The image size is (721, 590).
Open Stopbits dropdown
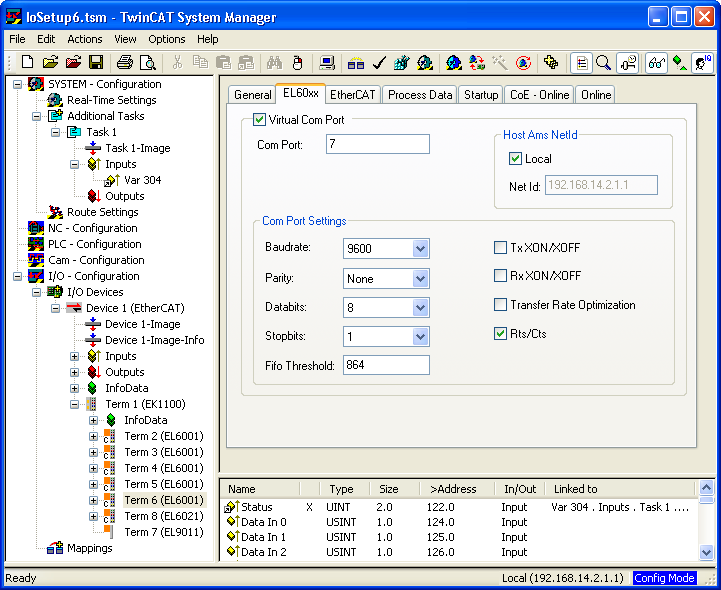(420, 337)
